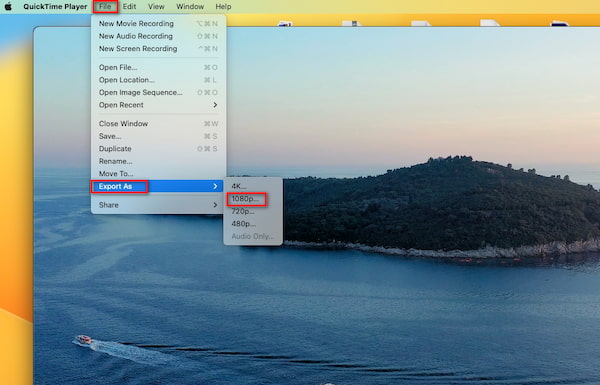Choose Close Window from File menu
The image size is (600, 385).
[158, 124]
